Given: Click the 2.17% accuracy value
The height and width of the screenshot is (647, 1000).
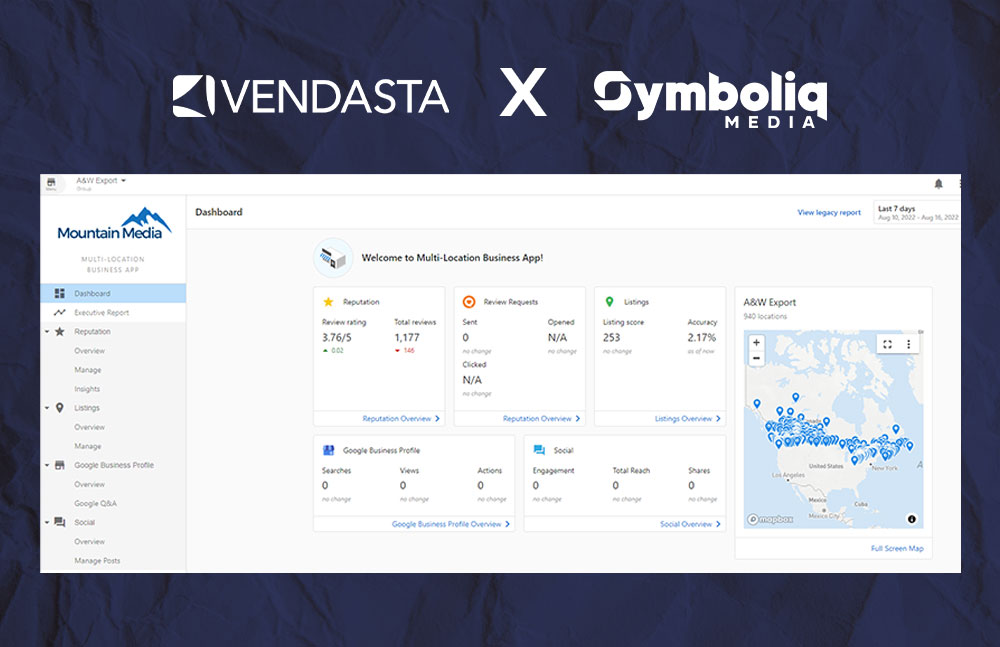Looking at the screenshot, I should click(702, 338).
